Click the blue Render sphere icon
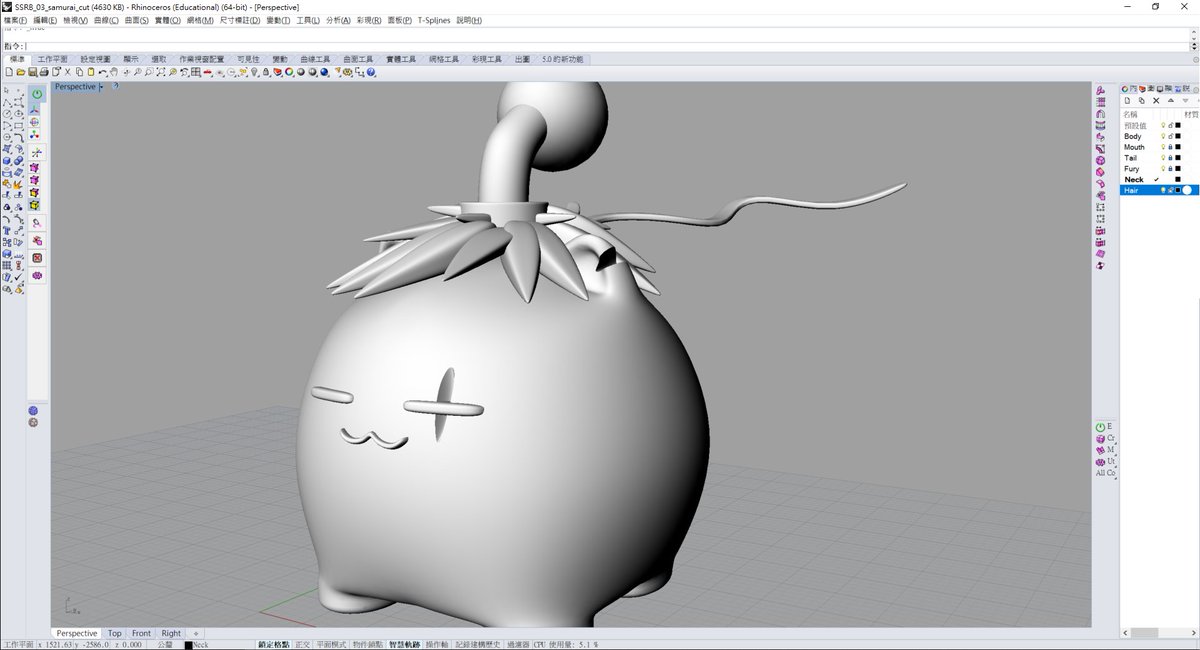Viewport: 1200px width, 650px height. [323, 72]
